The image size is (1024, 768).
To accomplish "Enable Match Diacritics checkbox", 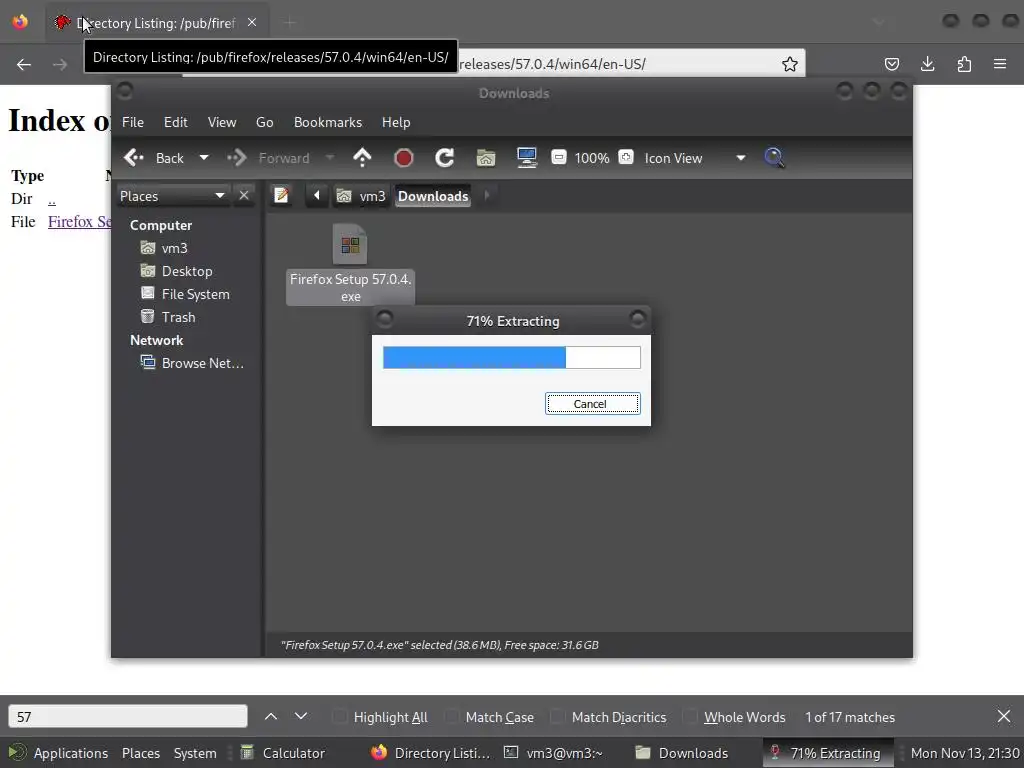I will [x=558, y=717].
